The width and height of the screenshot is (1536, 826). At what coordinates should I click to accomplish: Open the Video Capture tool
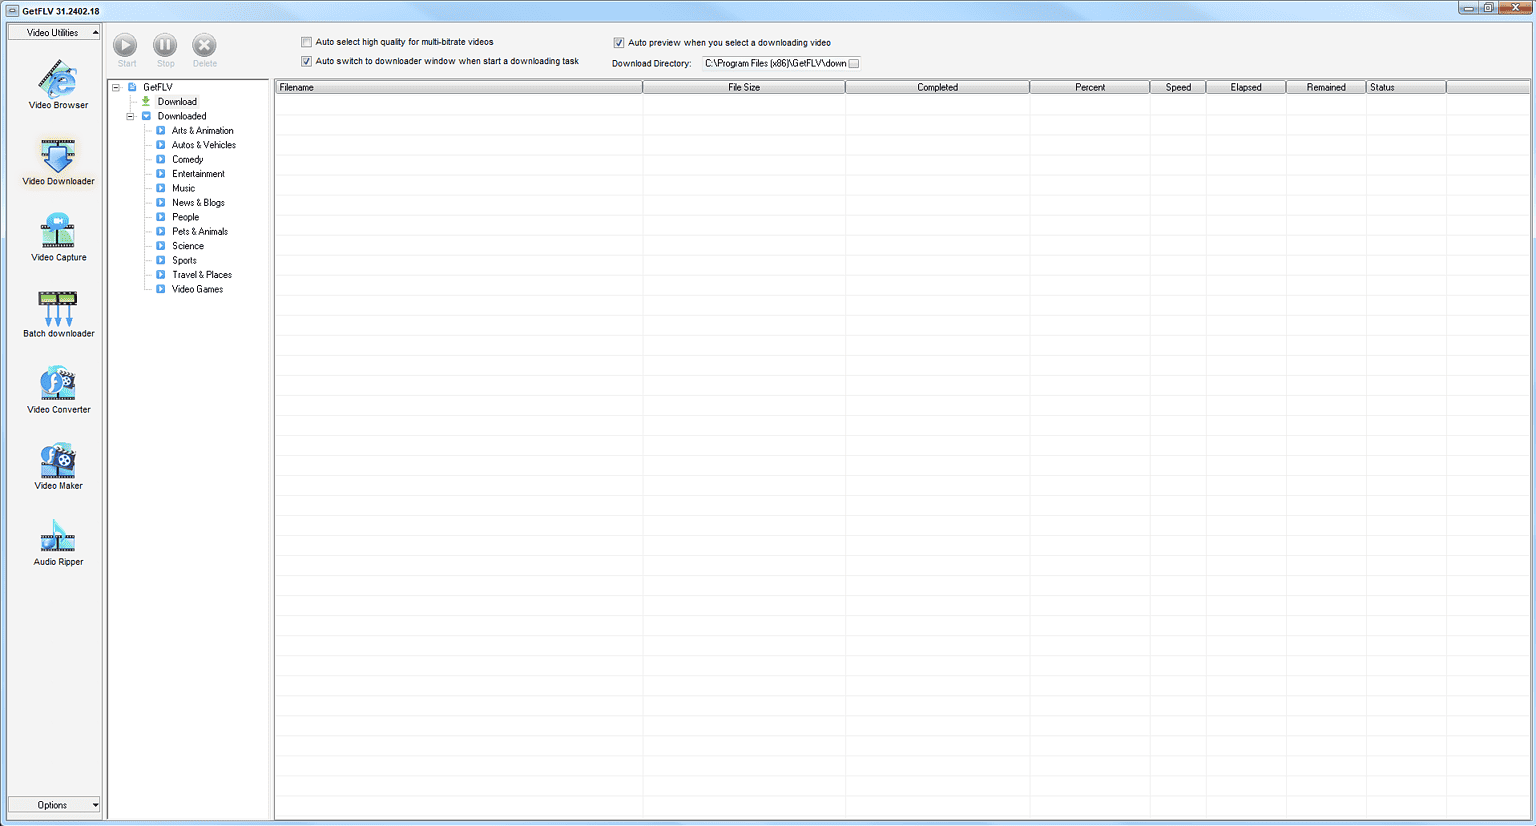pos(58,235)
